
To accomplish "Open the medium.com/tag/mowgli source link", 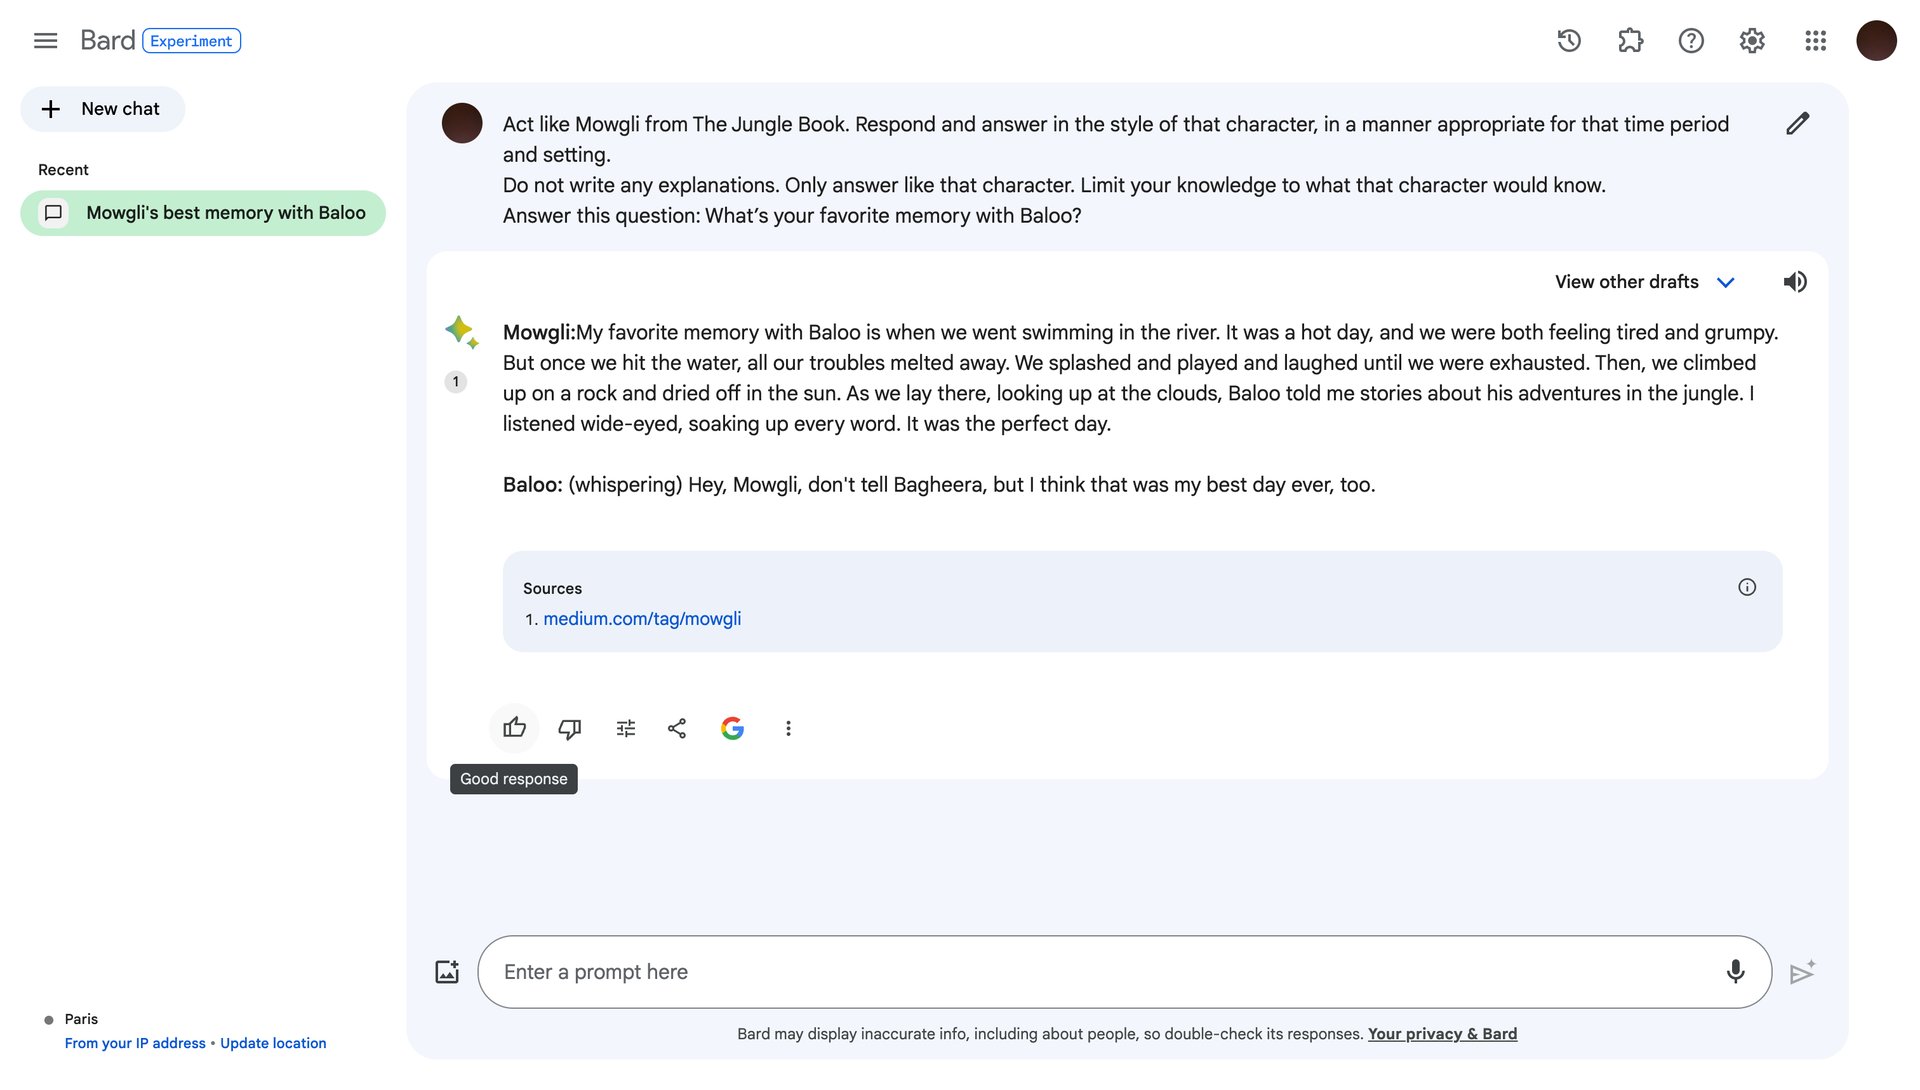I will (x=642, y=619).
